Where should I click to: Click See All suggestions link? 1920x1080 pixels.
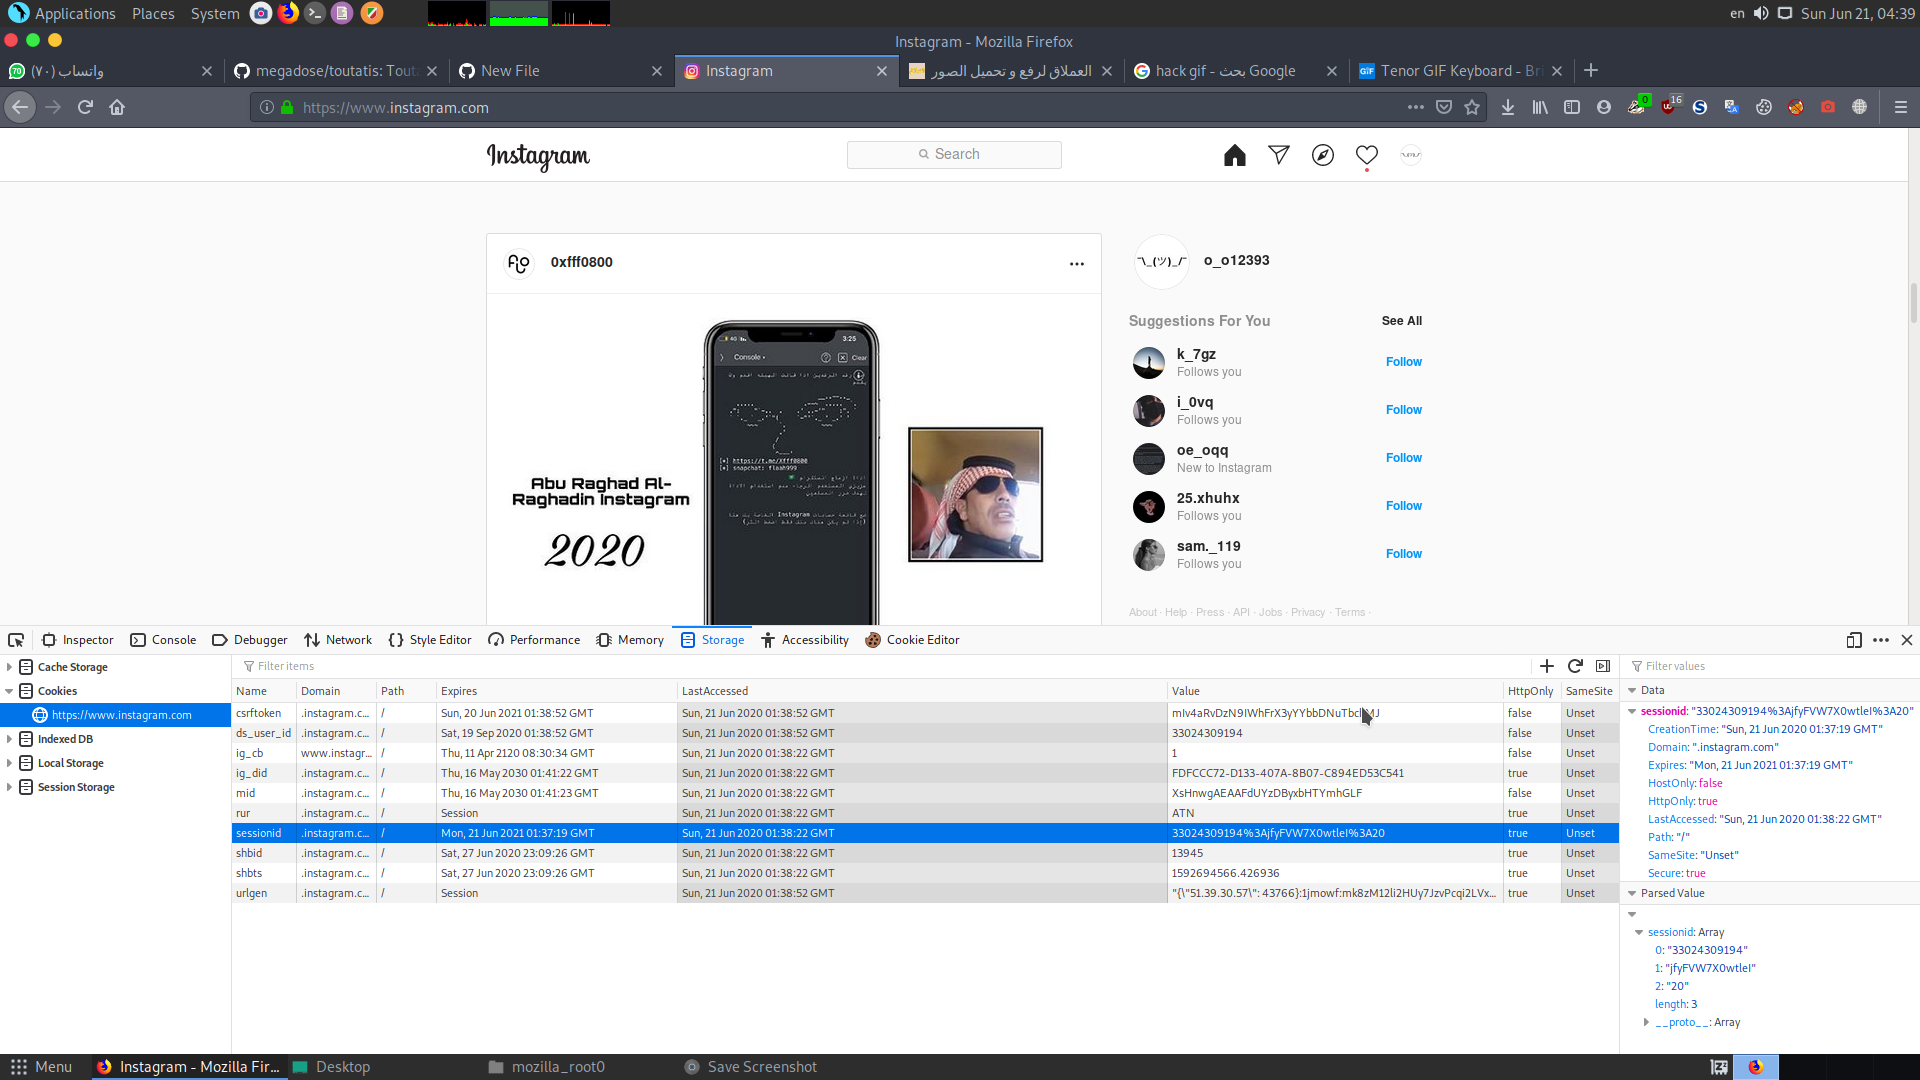pos(1401,321)
